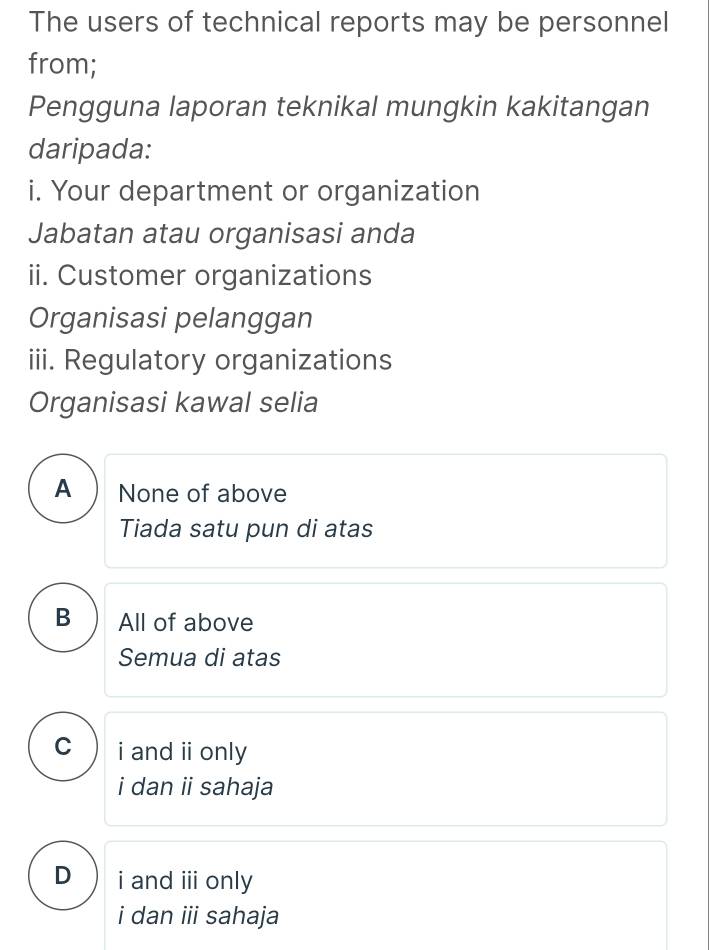Viewport: 709px width, 950px height.
Task: Click the 'i and ii only' option box
Action: [385, 768]
